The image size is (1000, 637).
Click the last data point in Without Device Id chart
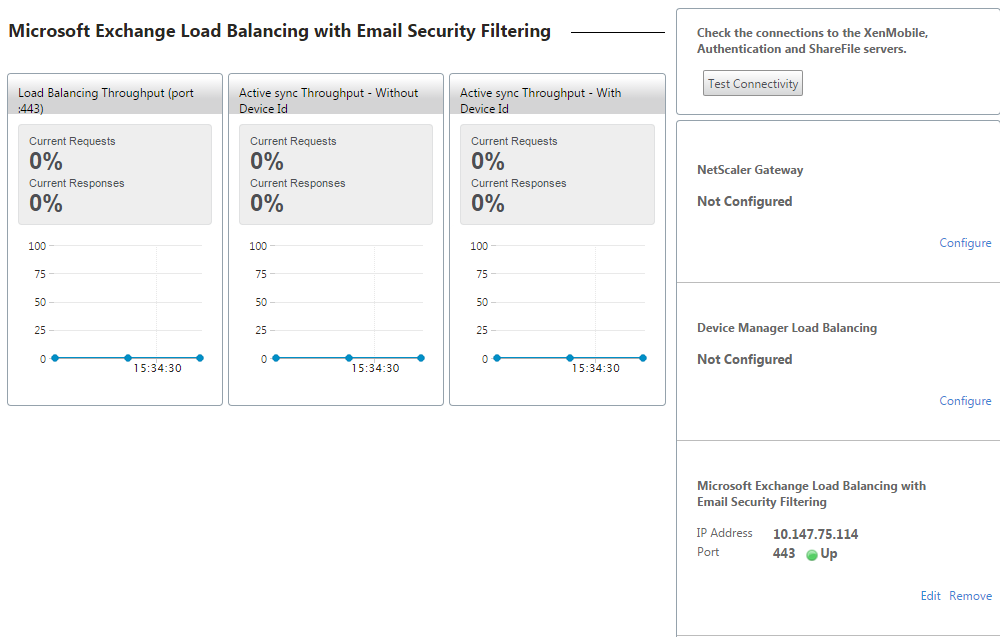[x=421, y=357]
